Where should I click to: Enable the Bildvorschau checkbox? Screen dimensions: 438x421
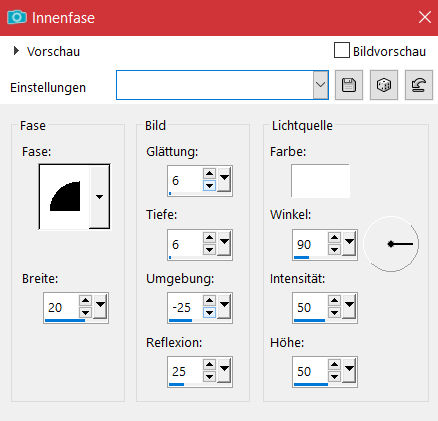pyautogui.click(x=342, y=50)
